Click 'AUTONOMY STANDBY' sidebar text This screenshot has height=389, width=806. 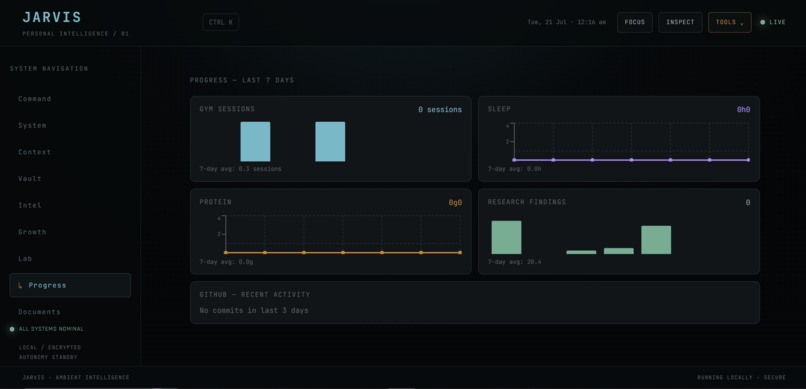[x=48, y=357]
